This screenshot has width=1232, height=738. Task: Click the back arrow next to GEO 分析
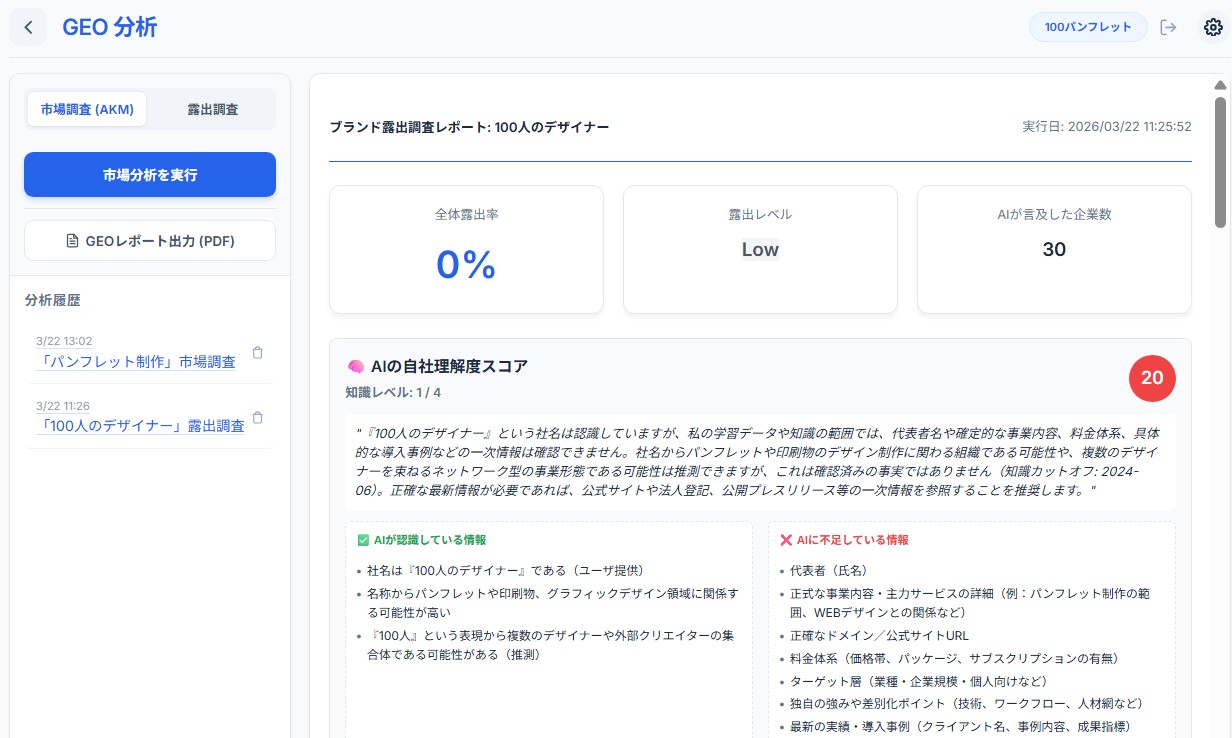point(28,27)
